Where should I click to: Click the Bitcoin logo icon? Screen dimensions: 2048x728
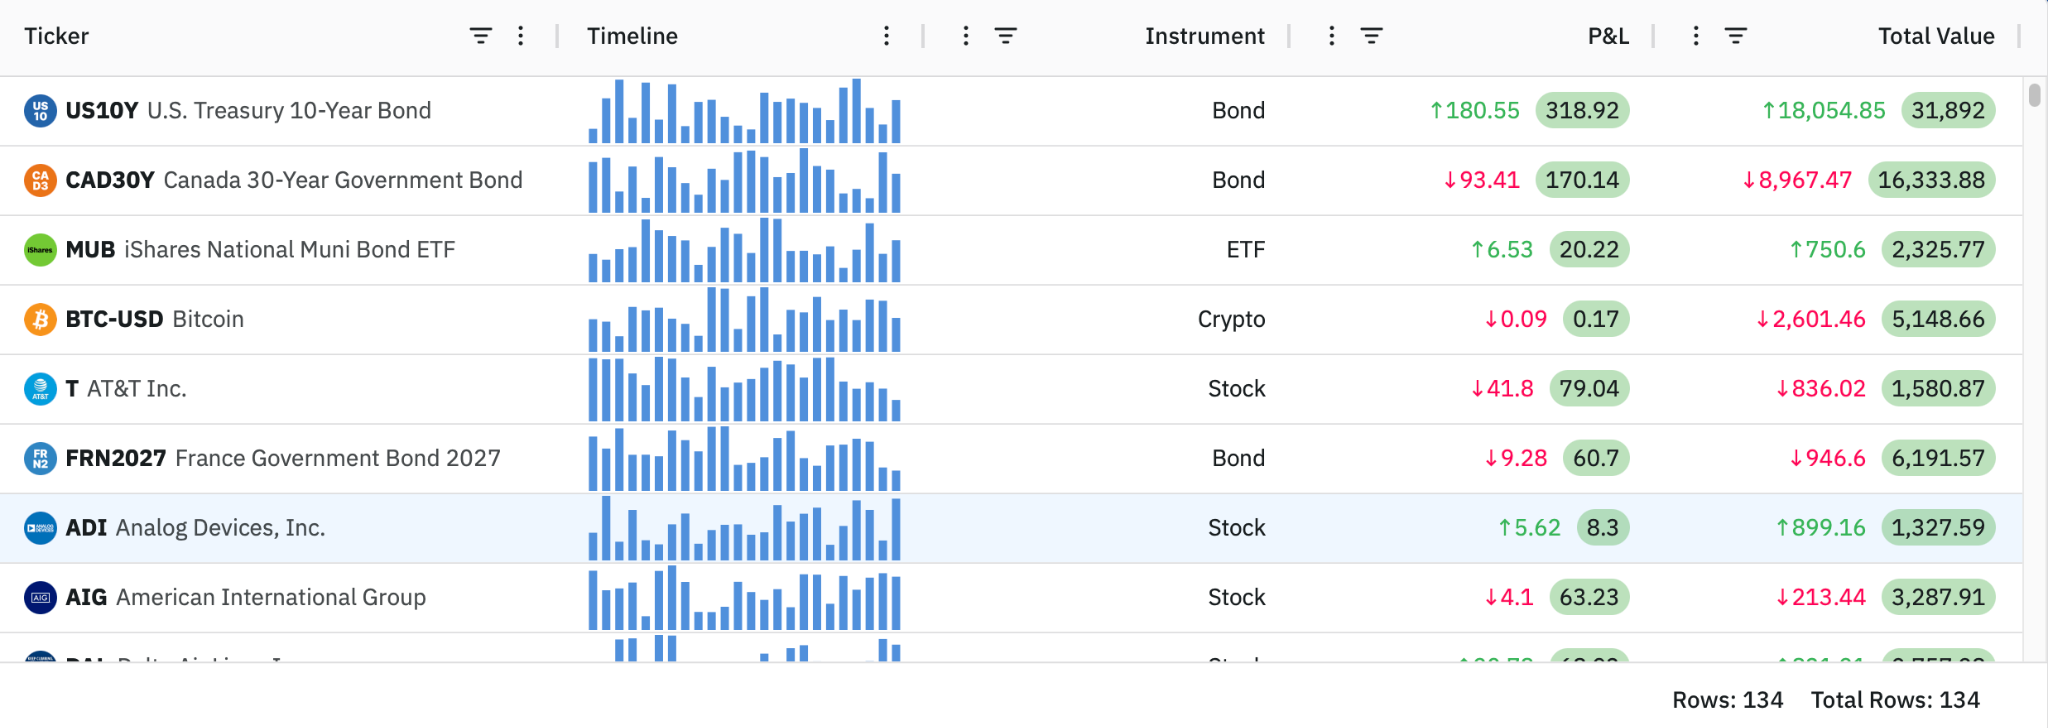tap(40, 319)
